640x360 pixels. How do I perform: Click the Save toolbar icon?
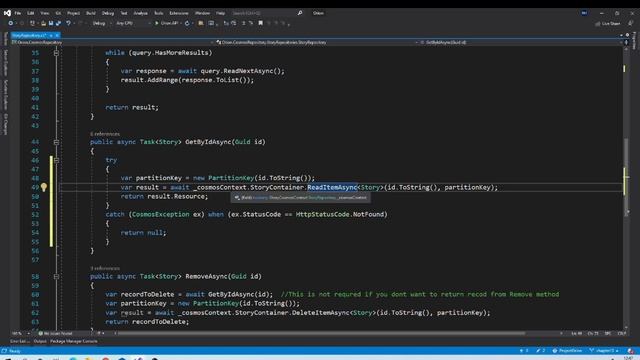coord(51,23)
